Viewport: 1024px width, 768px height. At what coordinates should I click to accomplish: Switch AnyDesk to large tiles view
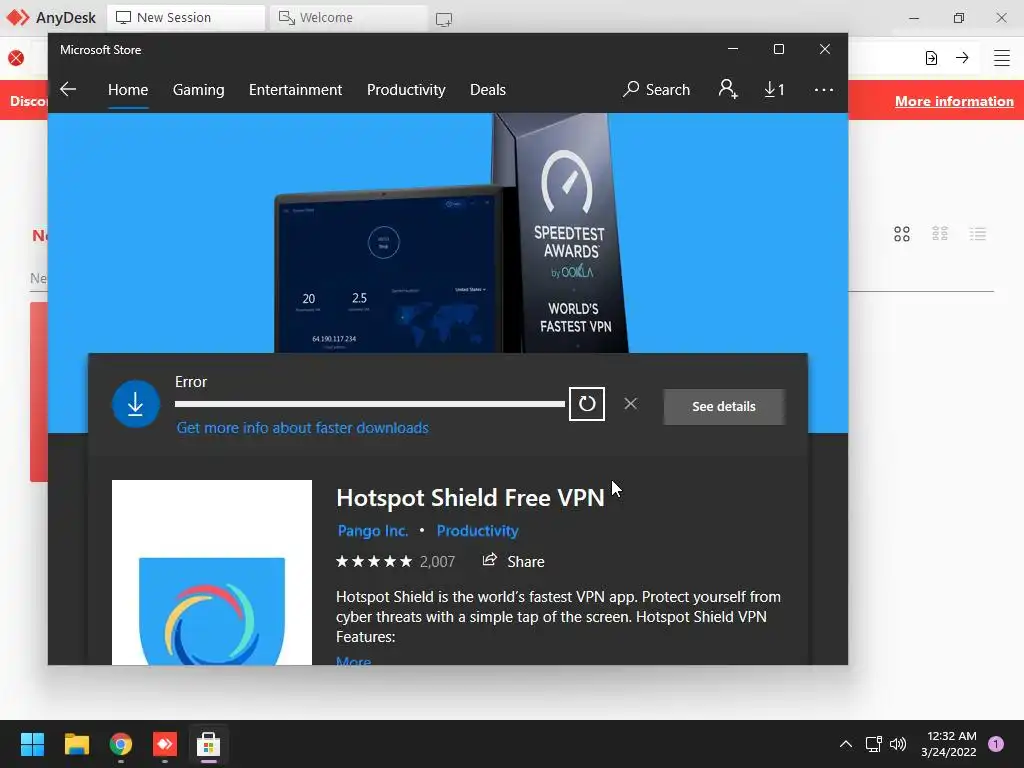902,234
